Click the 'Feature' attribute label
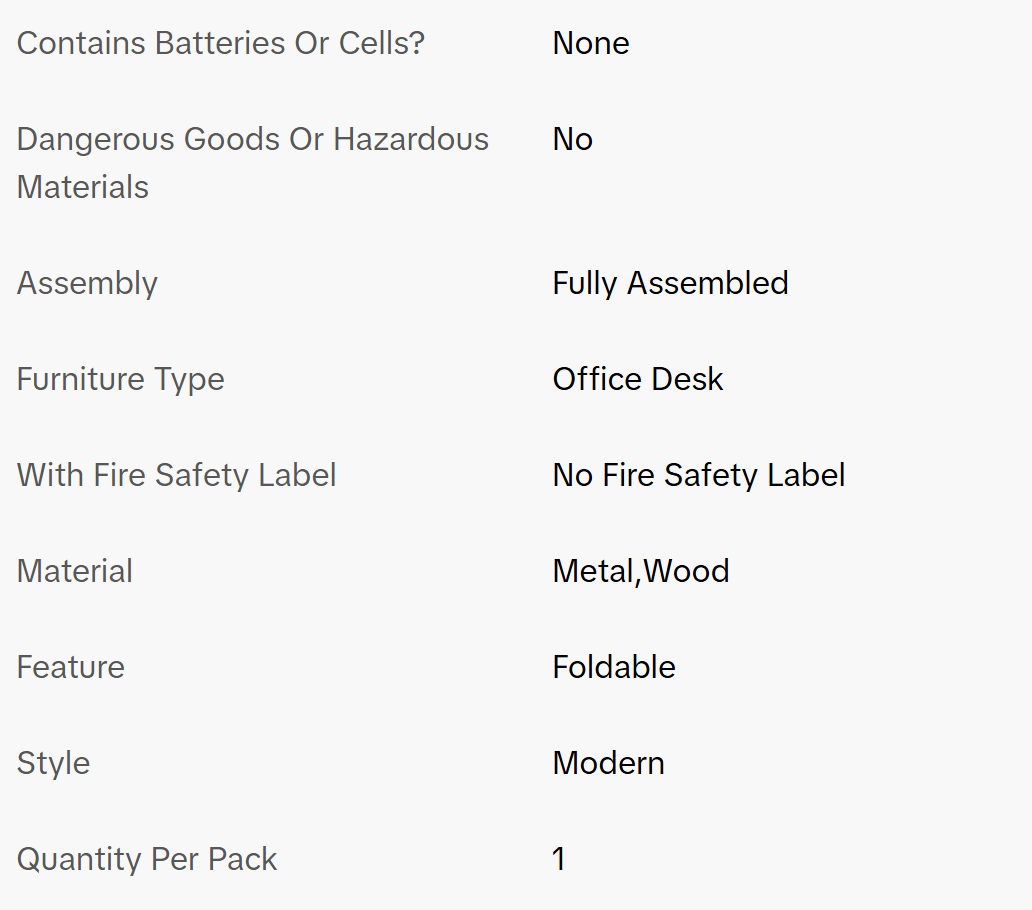 click(x=71, y=667)
